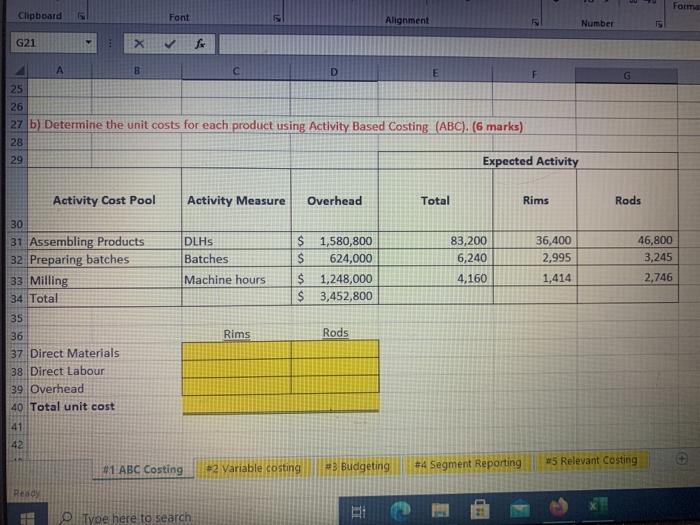Open the Insert Function fx dialog
This screenshot has height=525, width=700.
(x=200, y=43)
